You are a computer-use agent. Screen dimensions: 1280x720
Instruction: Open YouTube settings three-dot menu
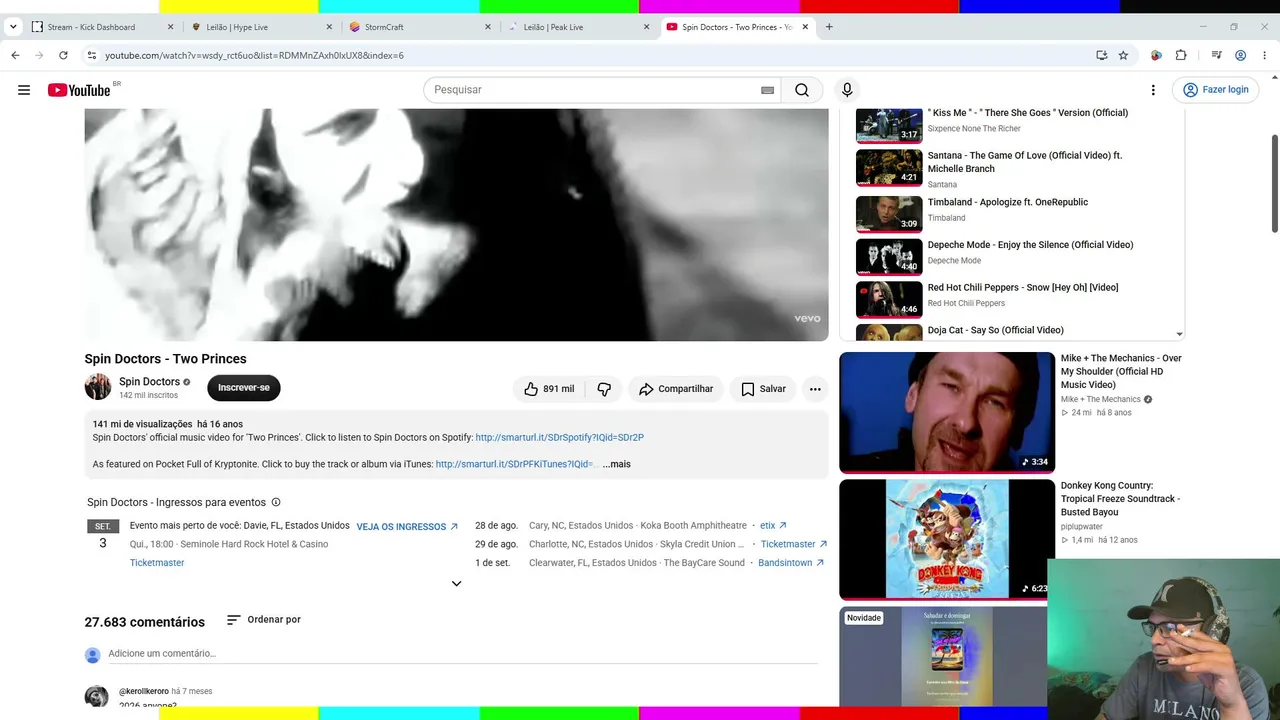click(1153, 90)
